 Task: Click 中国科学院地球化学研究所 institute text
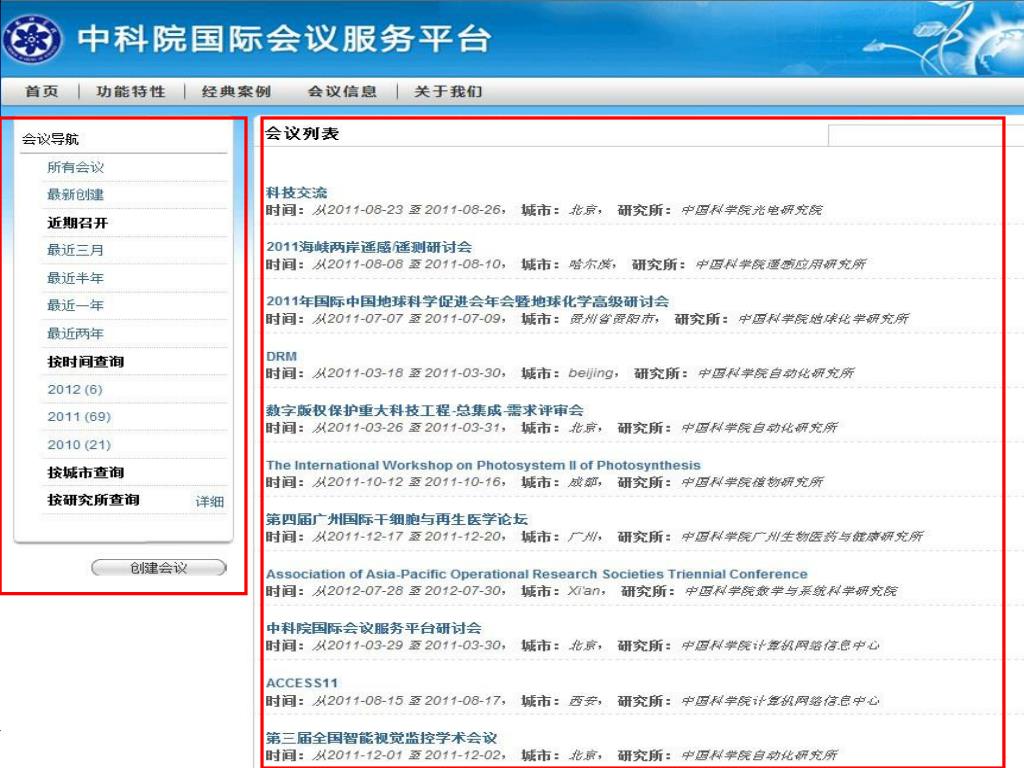coord(824,319)
